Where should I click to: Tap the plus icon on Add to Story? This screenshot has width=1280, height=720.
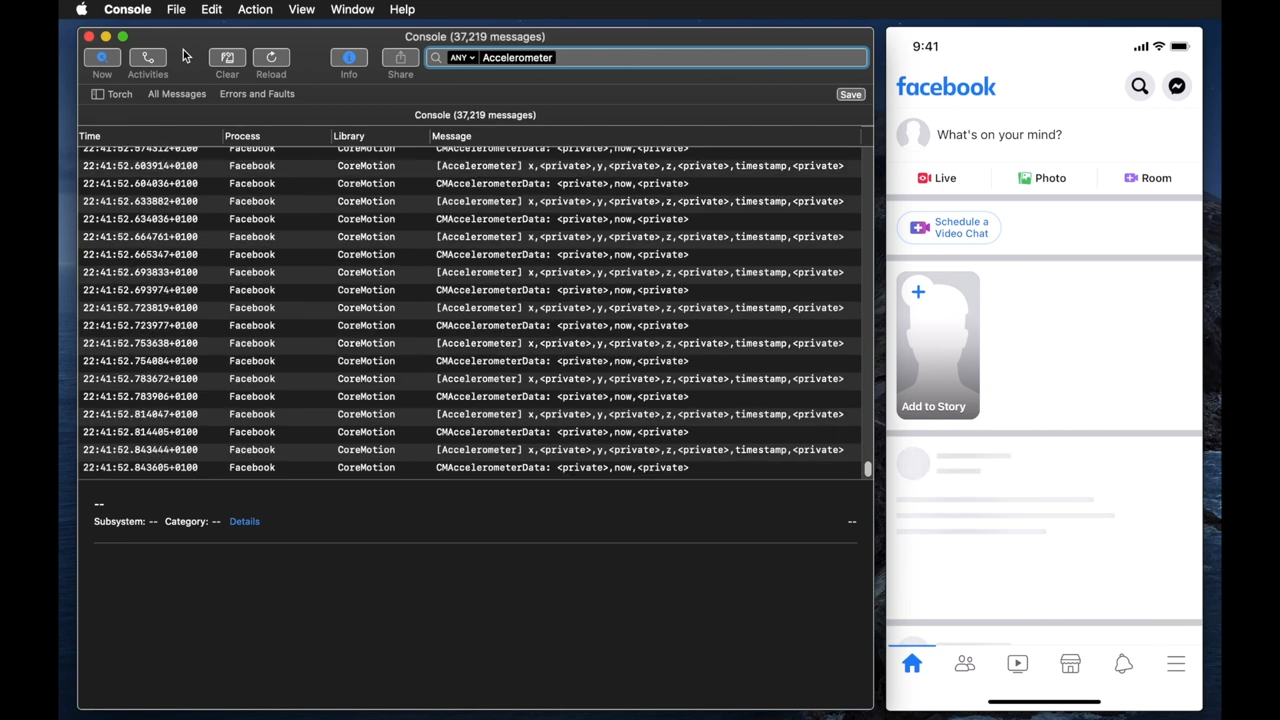tap(918, 292)
